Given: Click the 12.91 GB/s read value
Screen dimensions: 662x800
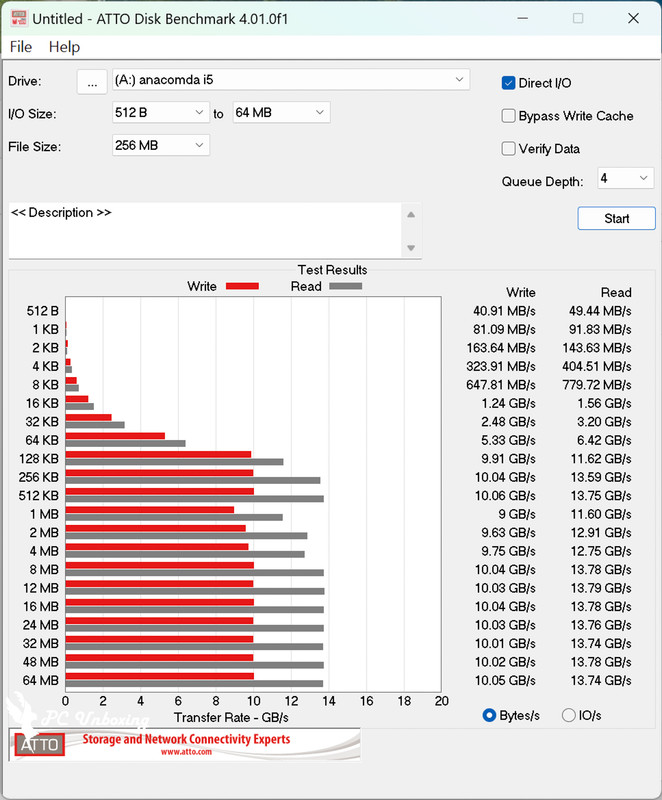Looking at the screenshot, I should click(x=601, y=532).
